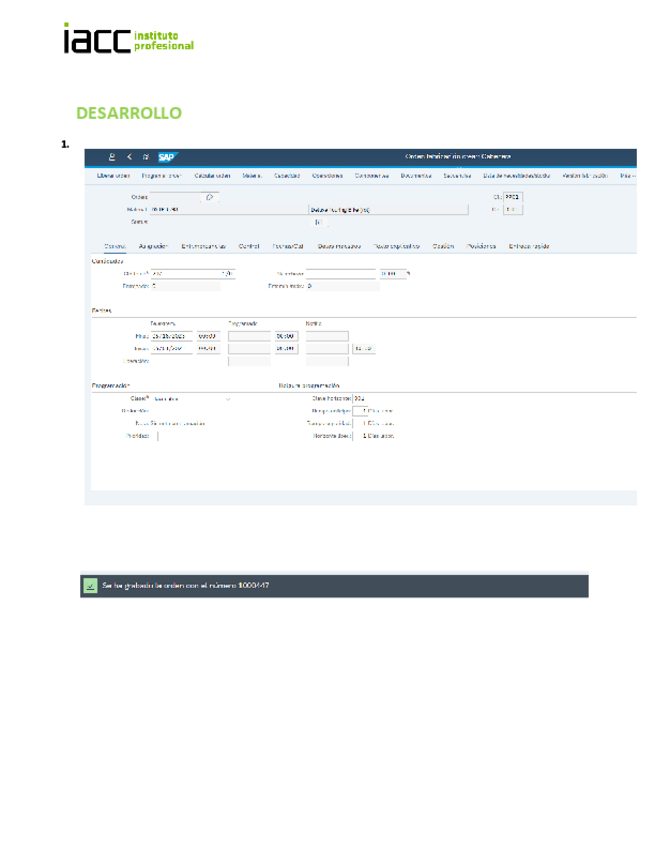Click Documentos in the toolbar
The height and width of the screenshot is (848, 655).
click(416, 176)
